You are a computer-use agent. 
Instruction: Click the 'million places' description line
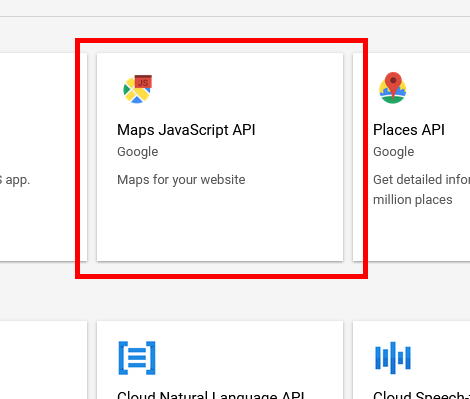pos(413,200)
